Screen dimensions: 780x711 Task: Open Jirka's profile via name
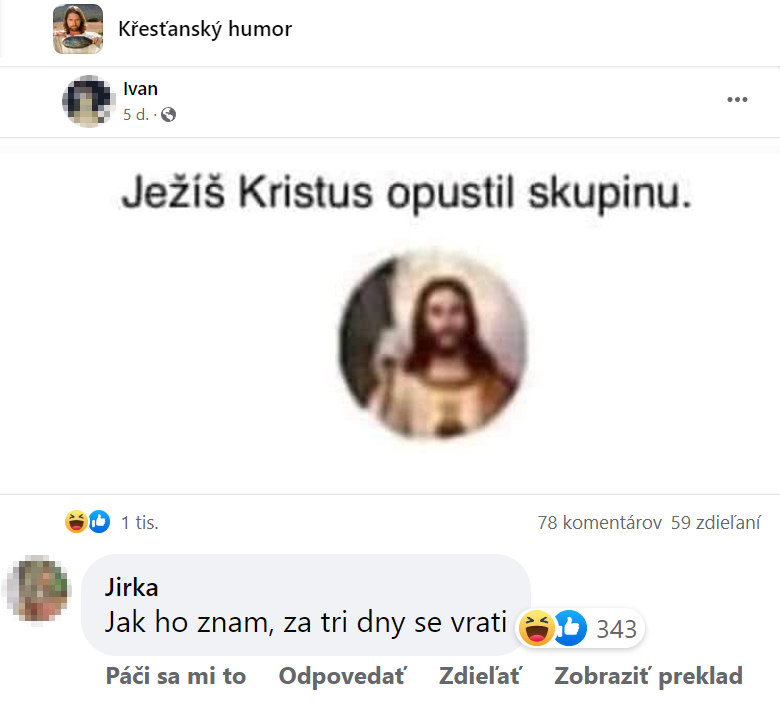132,588
